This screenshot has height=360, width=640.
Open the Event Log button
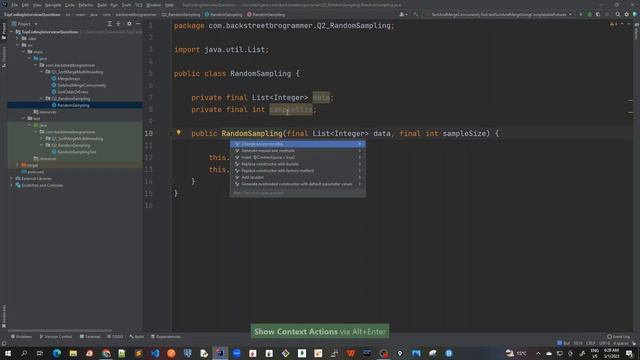point(618,337)
